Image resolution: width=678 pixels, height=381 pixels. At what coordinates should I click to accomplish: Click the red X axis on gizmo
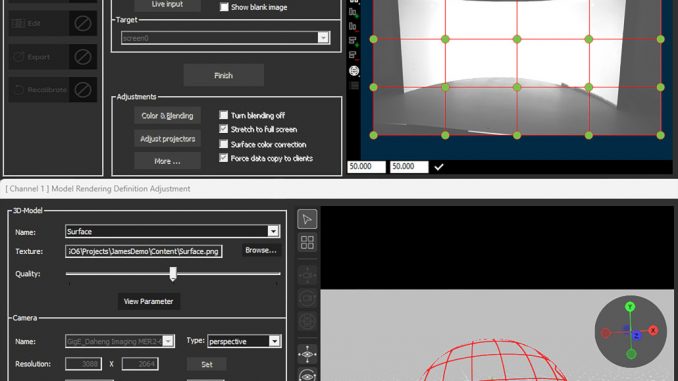653,330
